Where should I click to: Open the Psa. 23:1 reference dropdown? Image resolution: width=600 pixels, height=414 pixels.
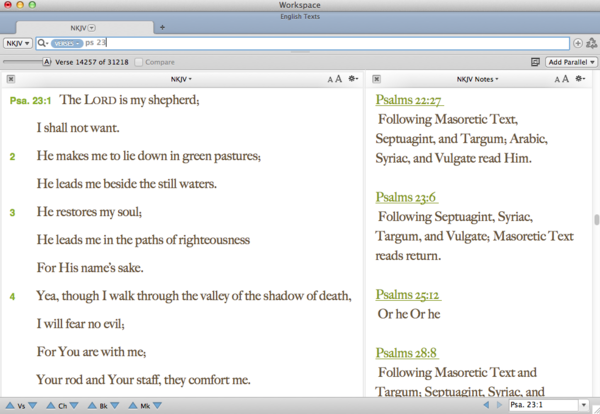click(x=584, y=405)
